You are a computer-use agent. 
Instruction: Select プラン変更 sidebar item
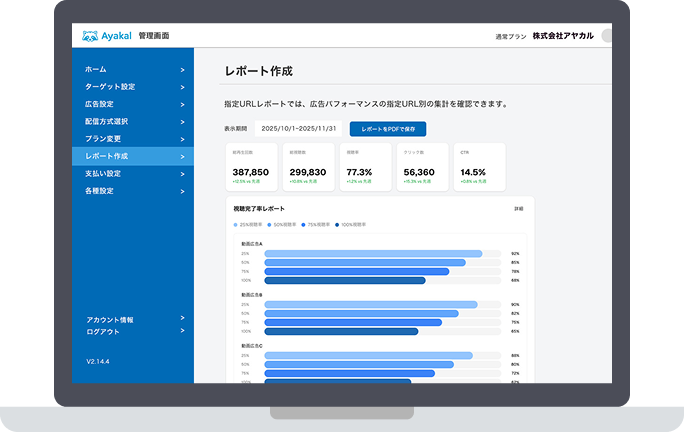coord(103,138)
